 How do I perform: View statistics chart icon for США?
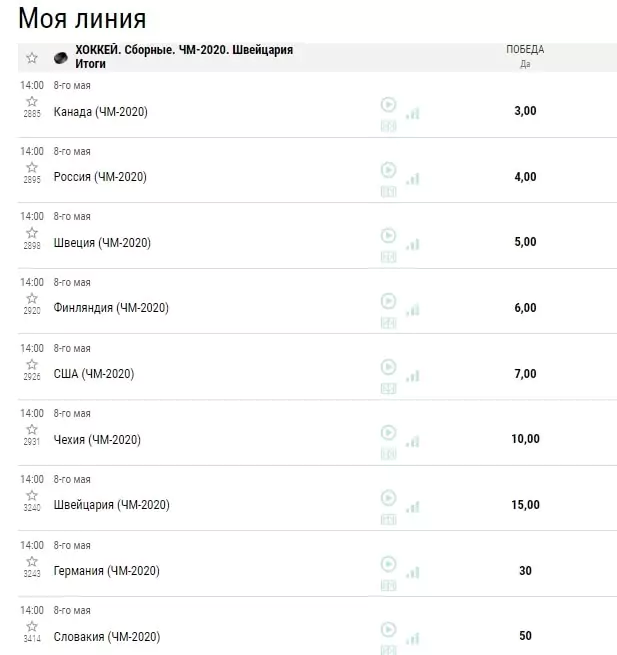(413, 376)
